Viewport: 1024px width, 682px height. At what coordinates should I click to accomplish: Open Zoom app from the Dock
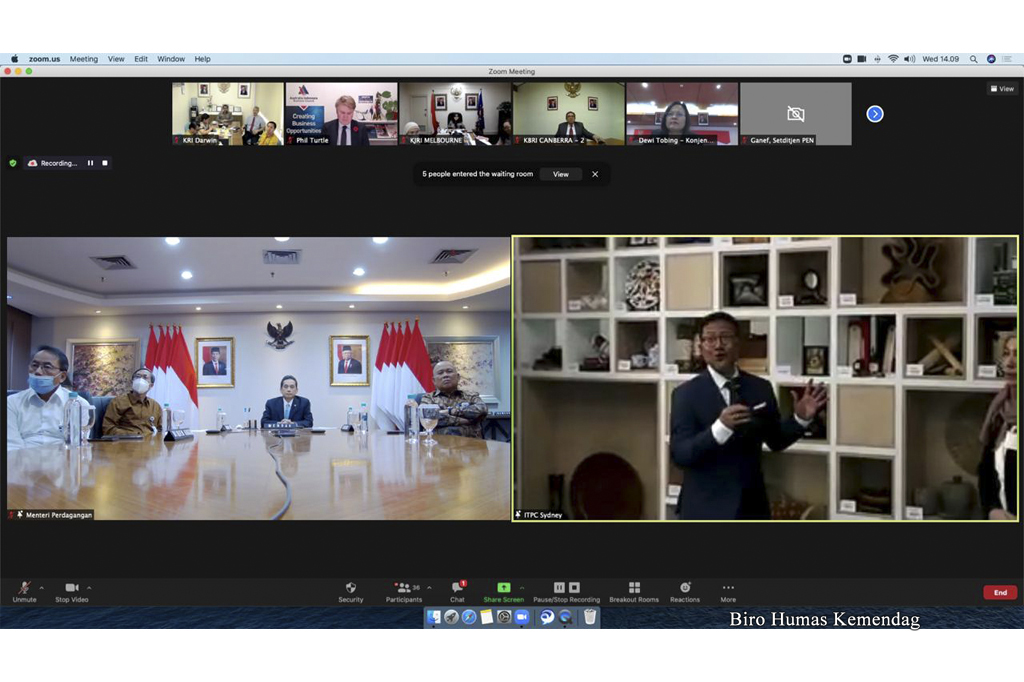point(522,617)
